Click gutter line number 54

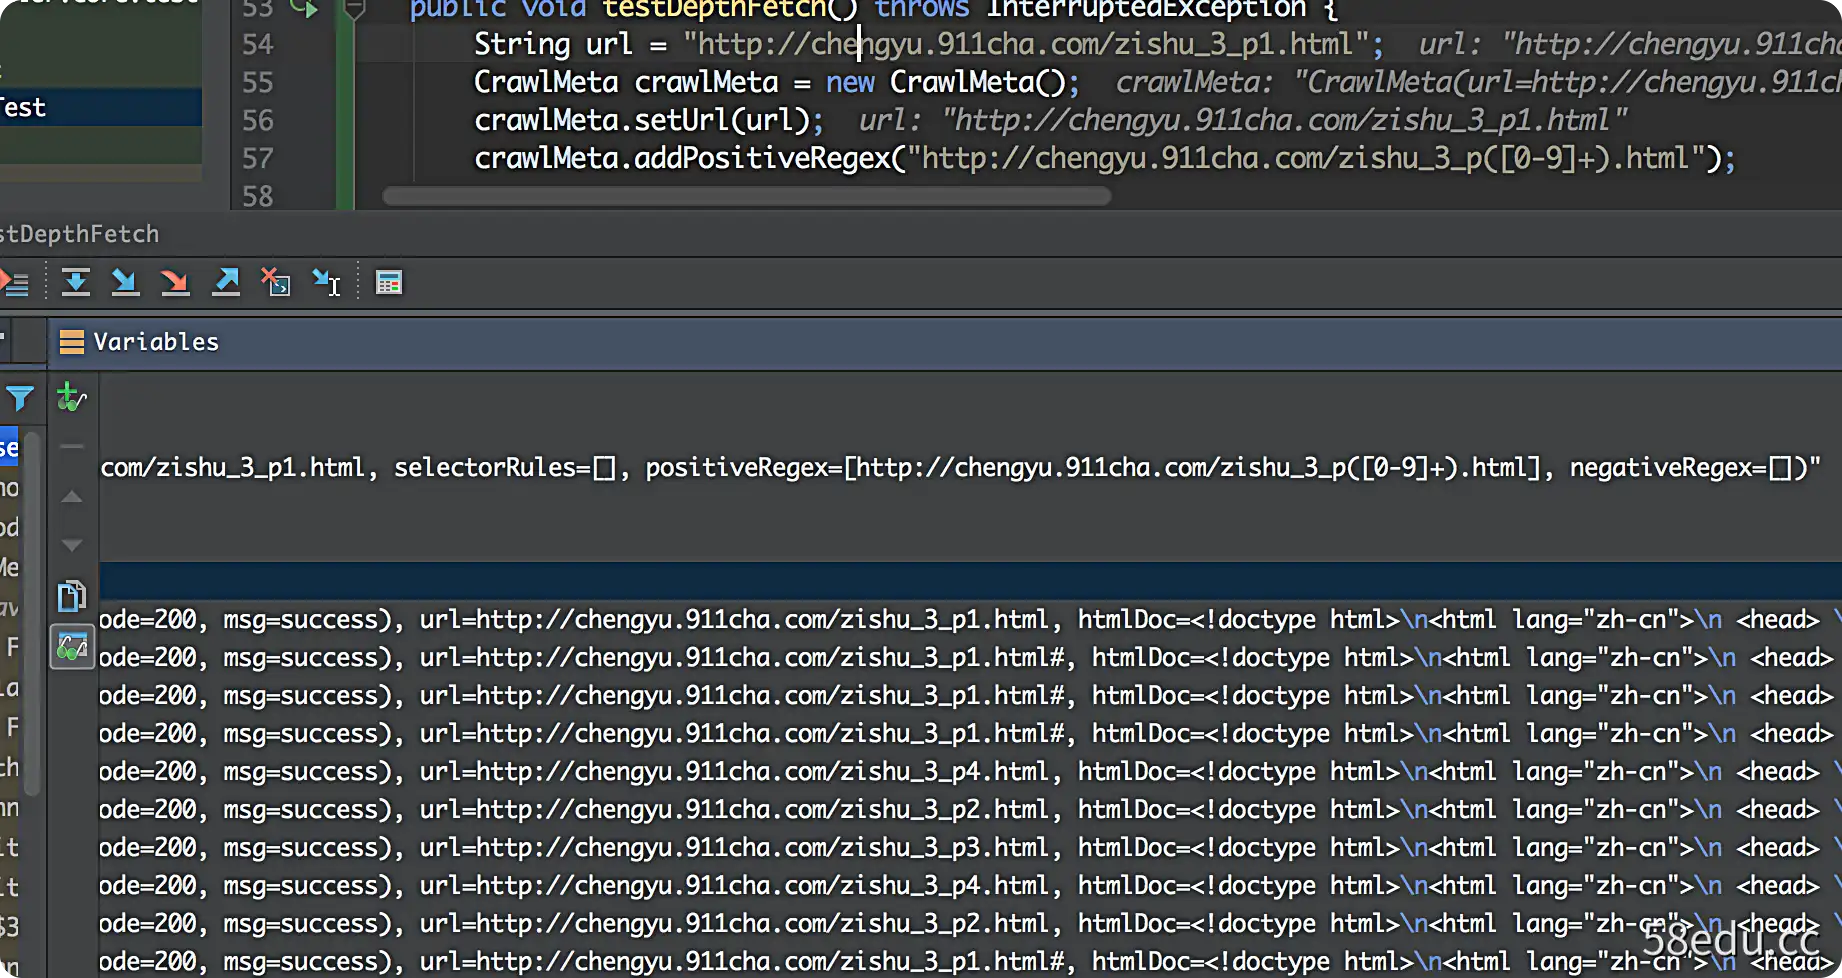click(257, 44)
